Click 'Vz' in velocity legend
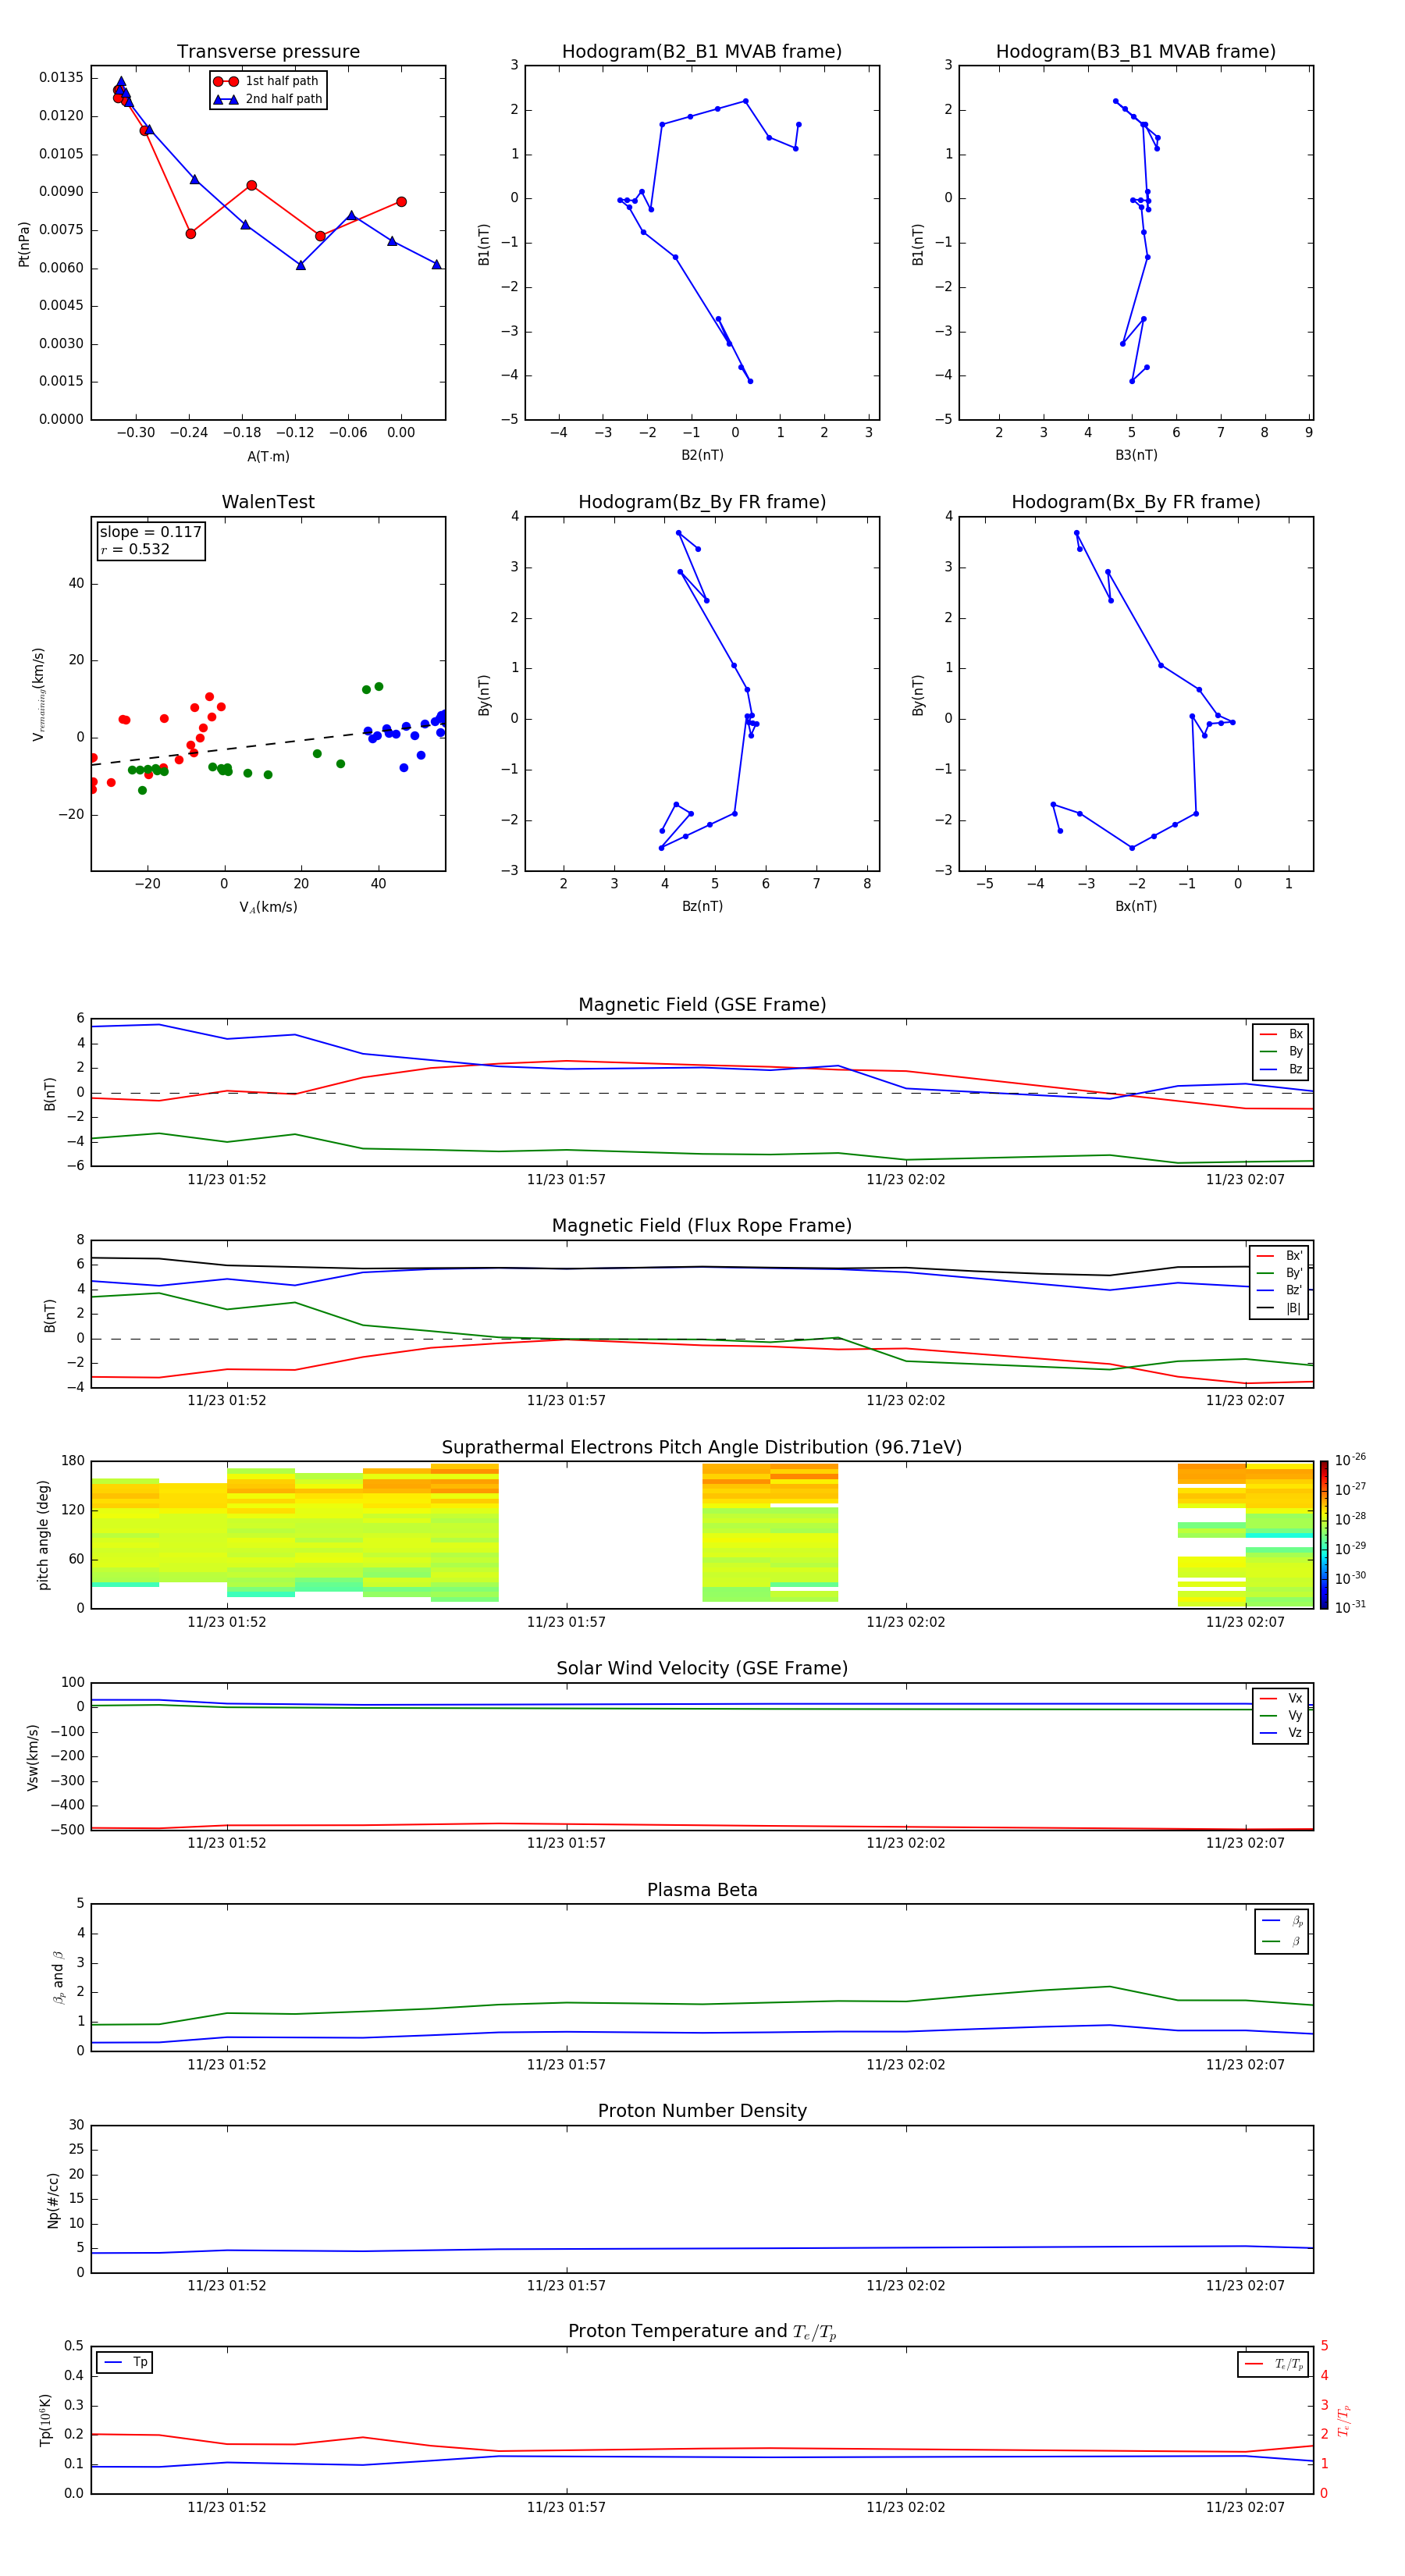Screen dimensions: 1405x2576 [1282, 1733]
